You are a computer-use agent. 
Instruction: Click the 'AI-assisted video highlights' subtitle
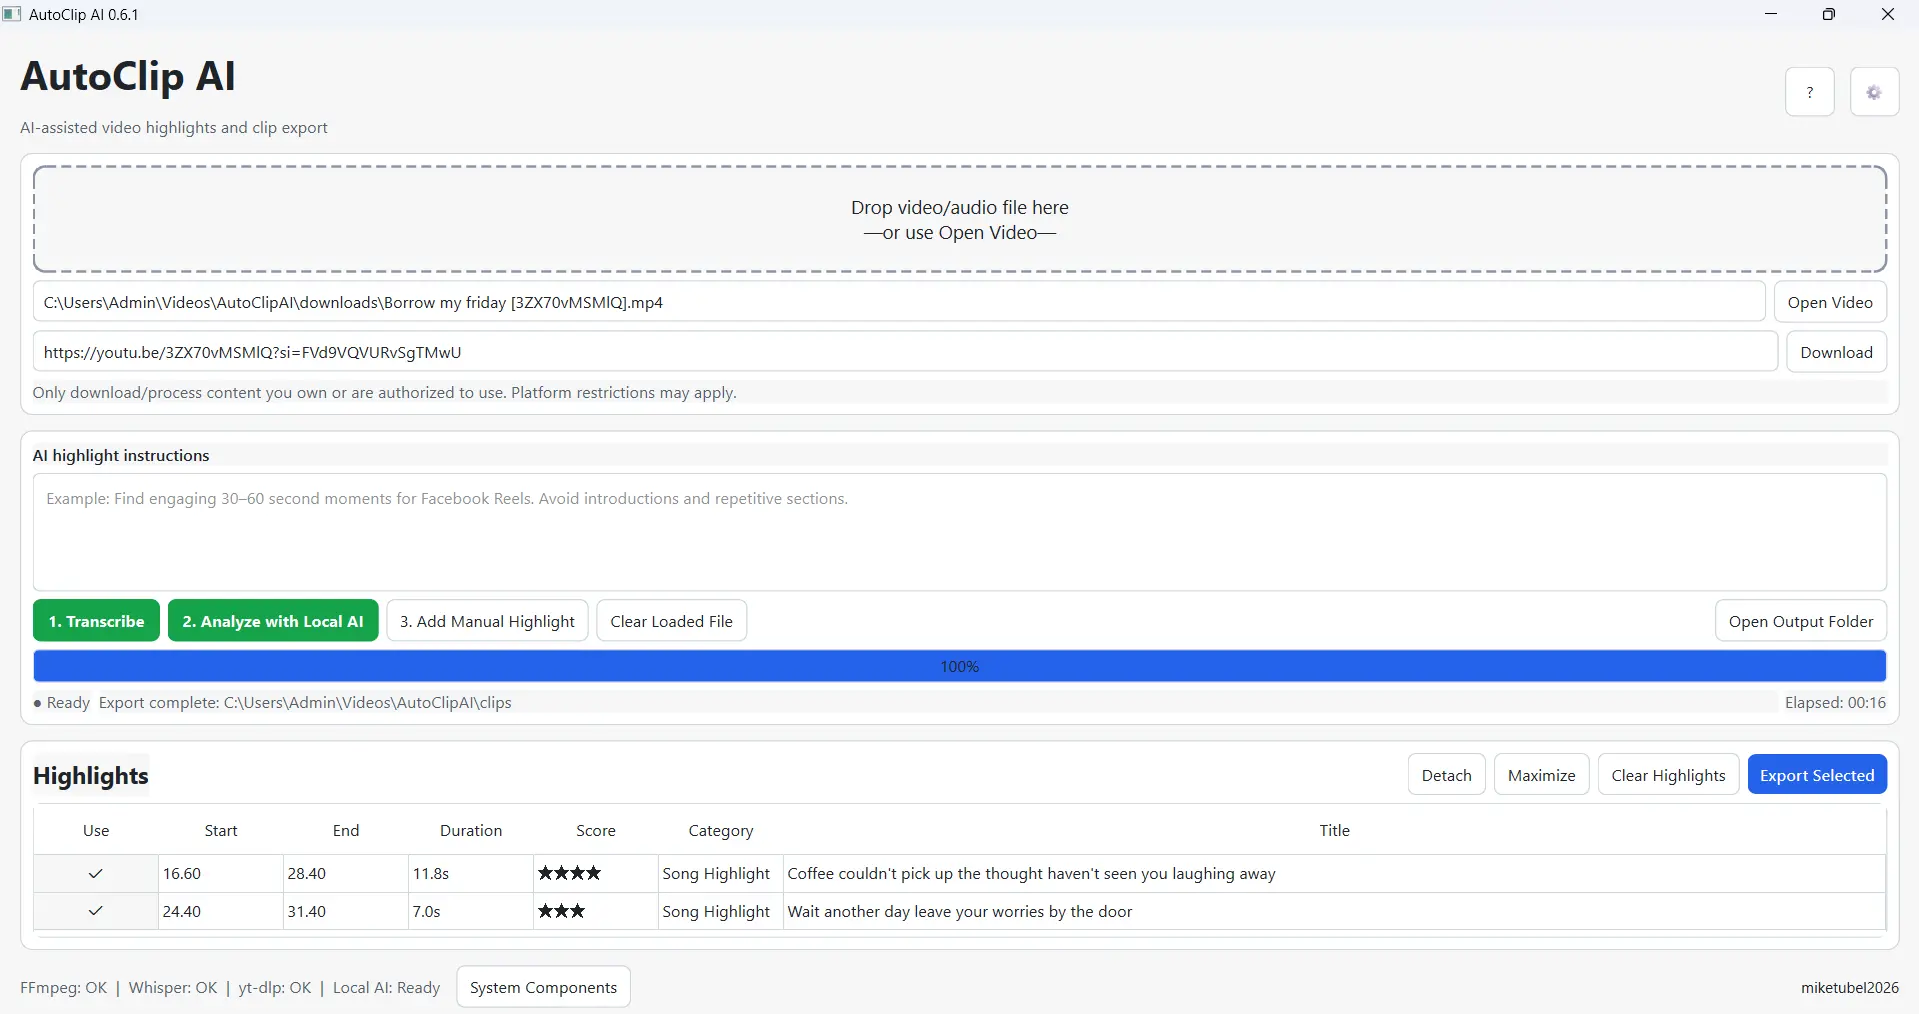click(x=174, y=128)
